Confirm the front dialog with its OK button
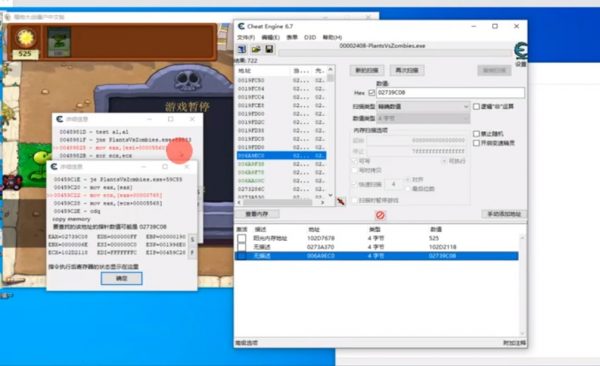 pyautogui.click(x=122, y=278)
